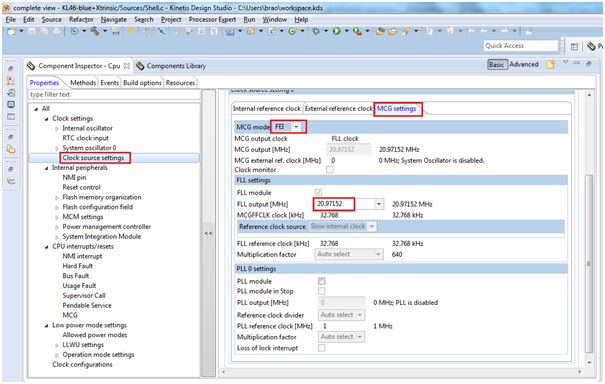605x384 pixels.
Task: Expand the Flash memory organization node
Action: pyautogui.click(x=57, y=198)
